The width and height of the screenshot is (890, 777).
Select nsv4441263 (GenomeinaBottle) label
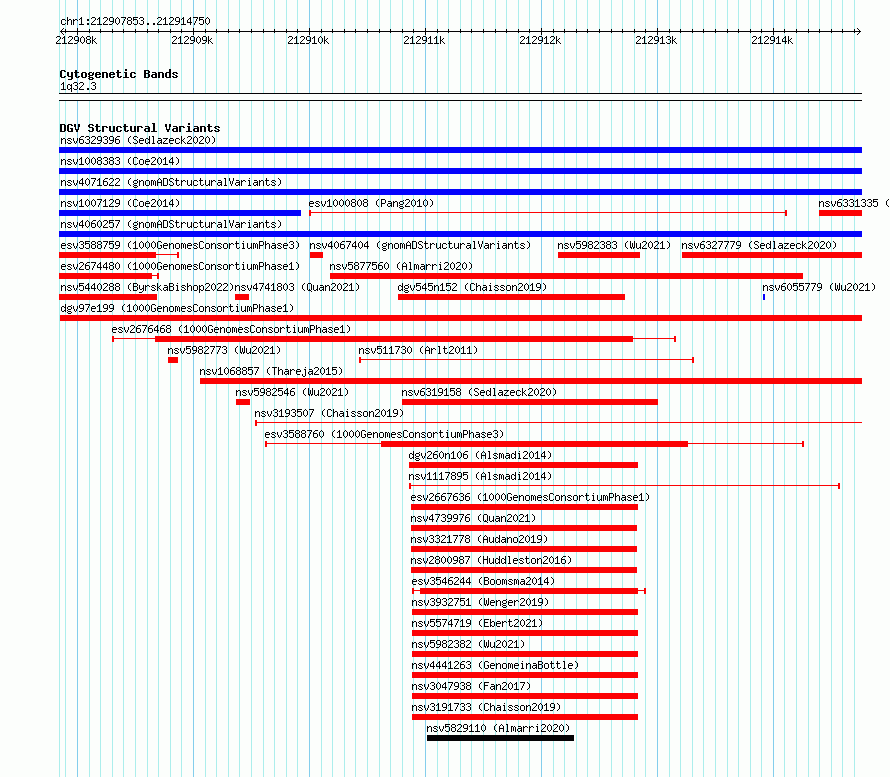[x=495, y=665]
